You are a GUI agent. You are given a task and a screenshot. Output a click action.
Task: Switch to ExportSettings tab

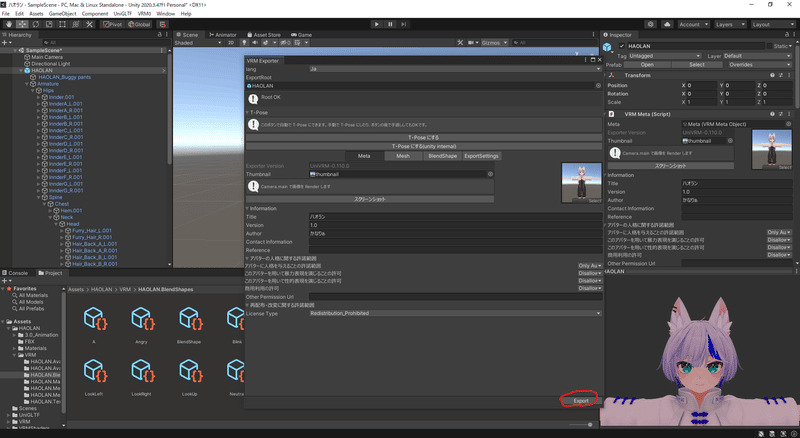(481, 156)
